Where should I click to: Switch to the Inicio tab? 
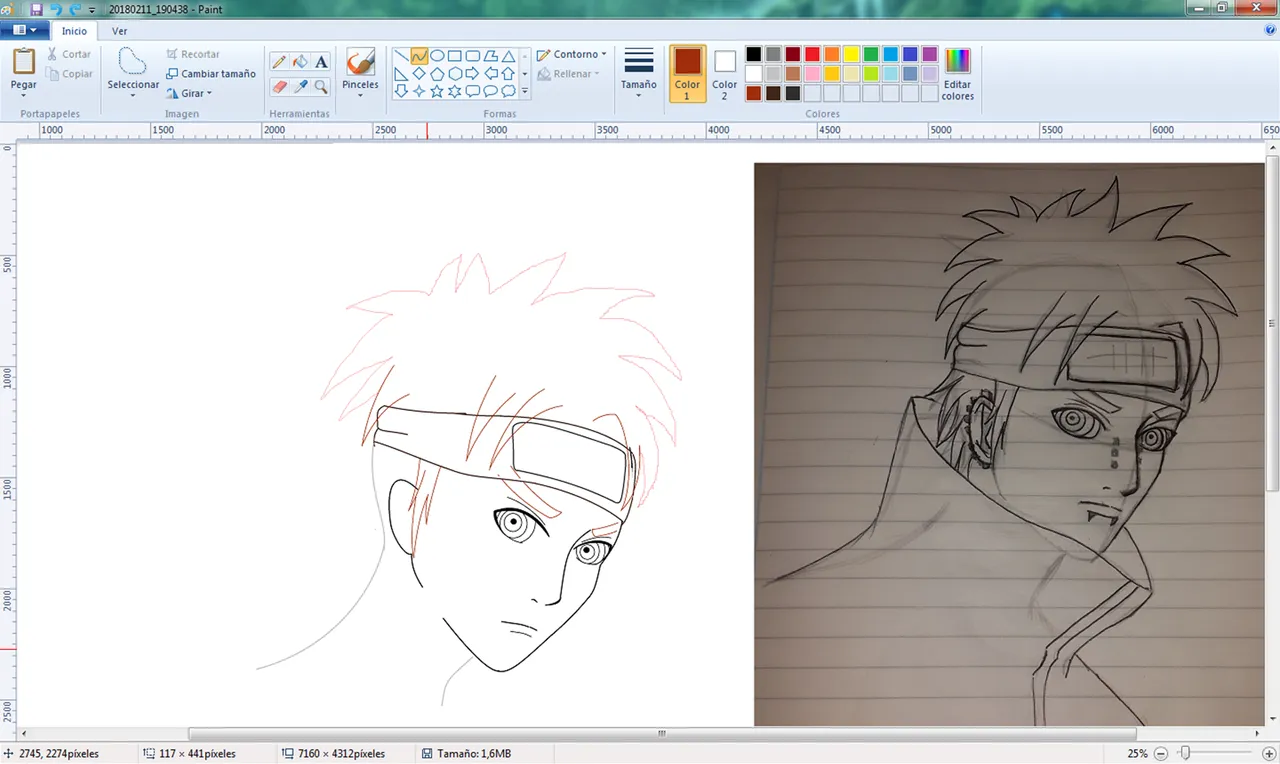pyautogui.click(x=74, y=31)
